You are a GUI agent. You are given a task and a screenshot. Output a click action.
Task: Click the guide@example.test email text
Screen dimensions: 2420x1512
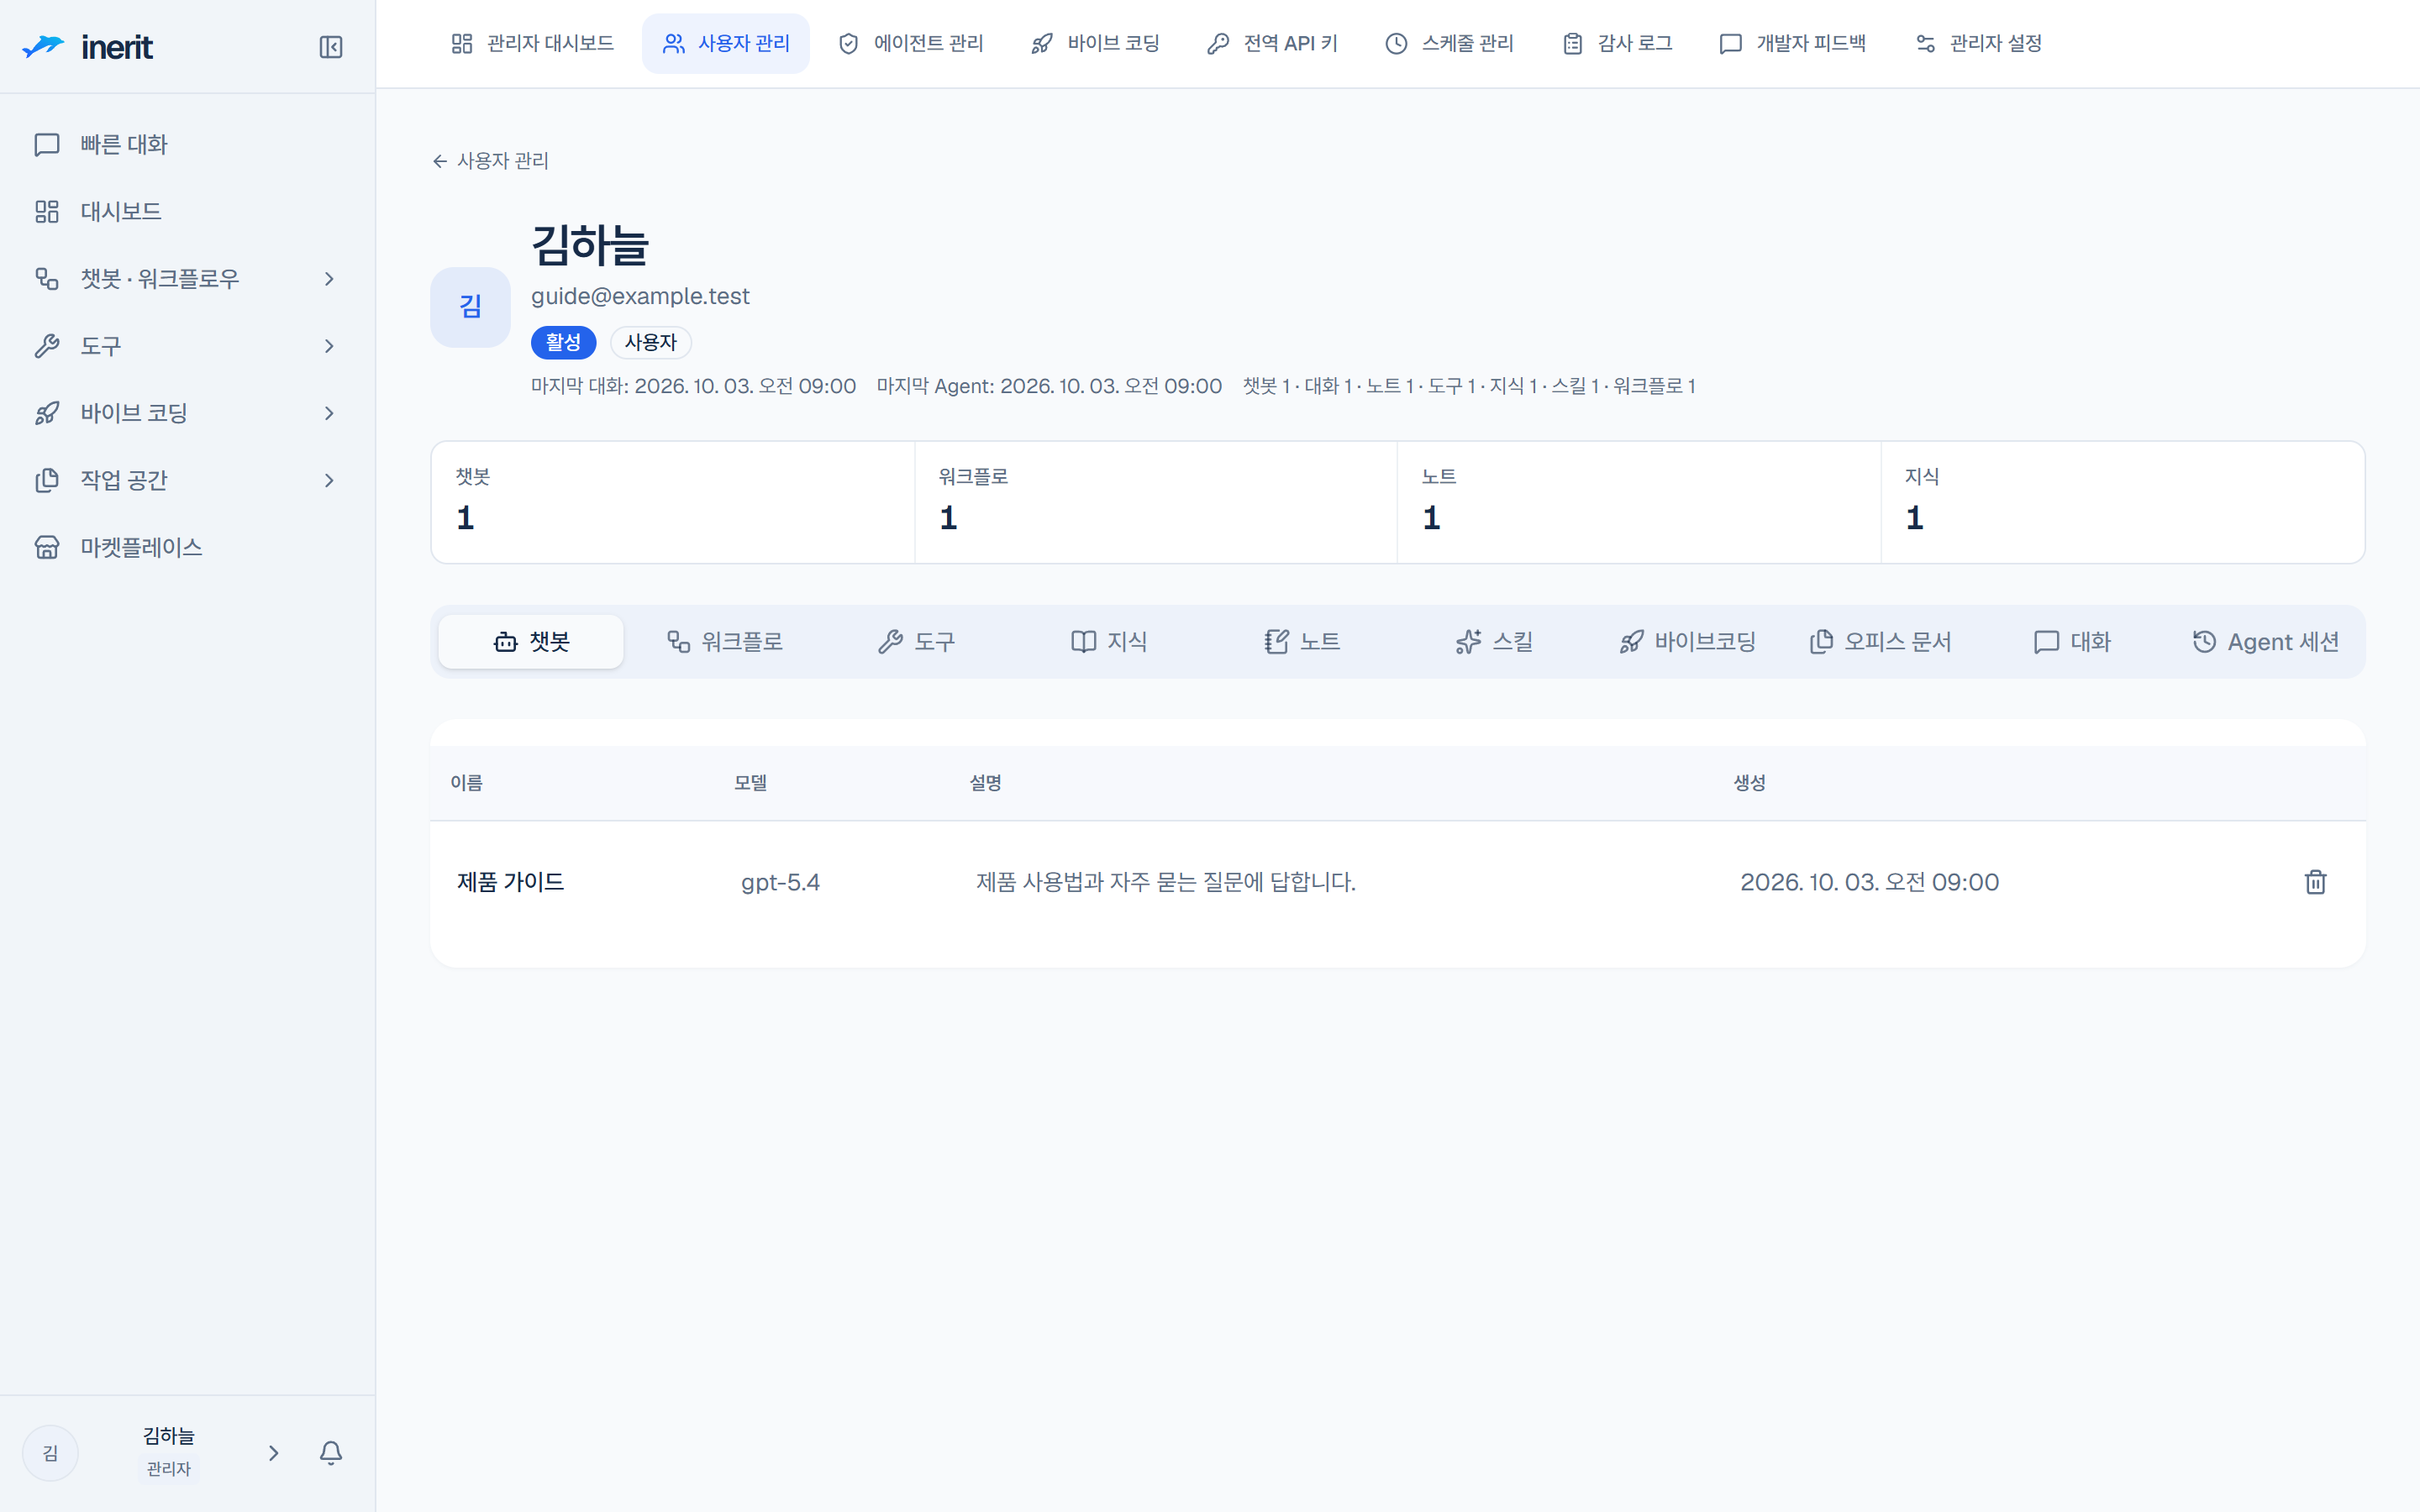click(x=640, y=296)
